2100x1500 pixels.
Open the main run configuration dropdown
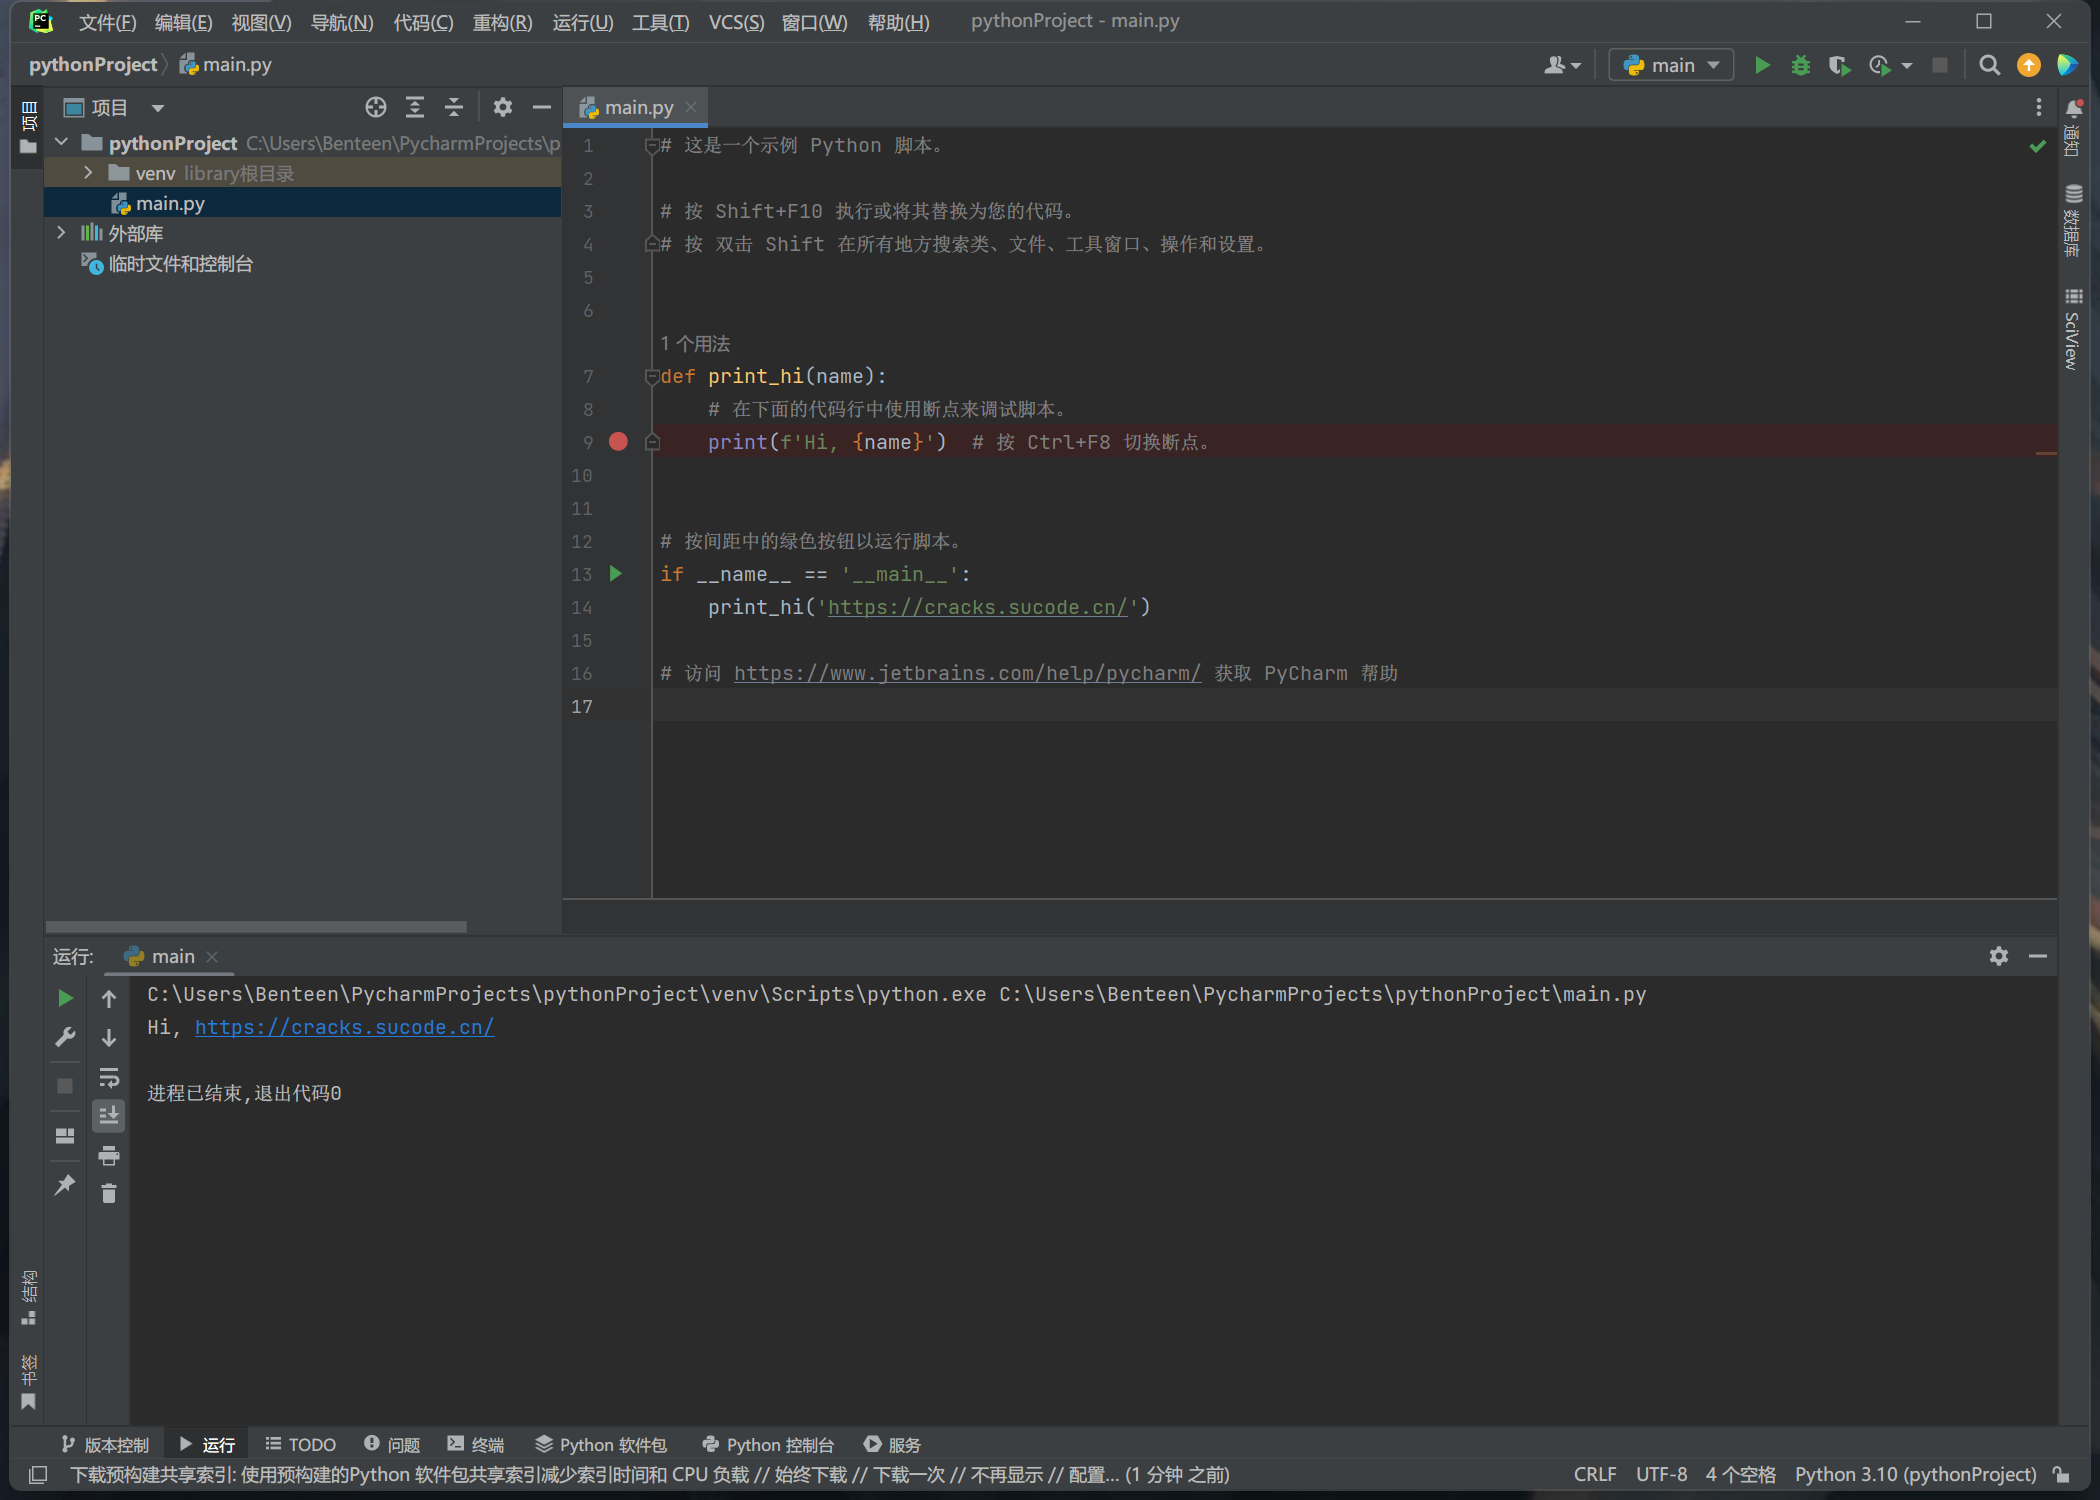pyautogui.click(x=1671, y=65)
